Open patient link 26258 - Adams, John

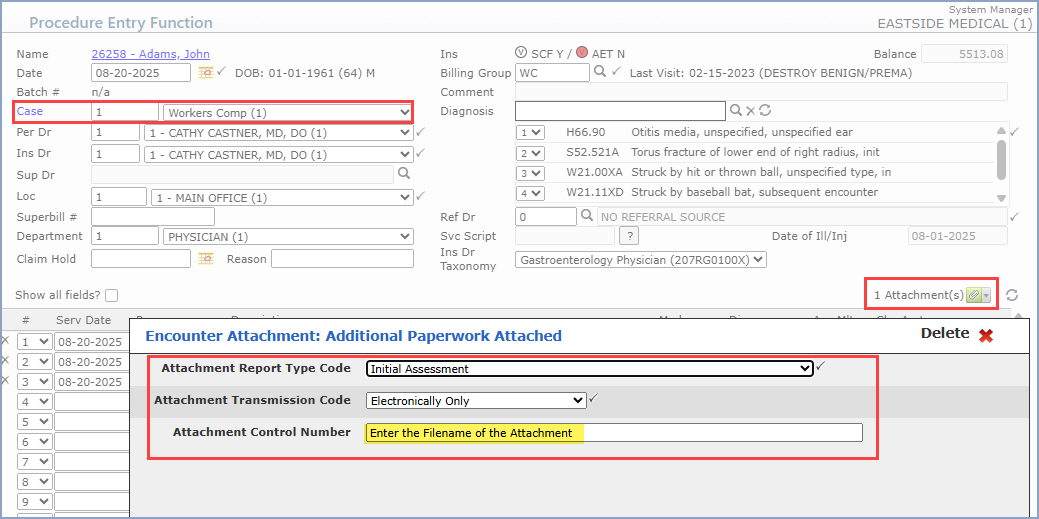coord(150,54)
